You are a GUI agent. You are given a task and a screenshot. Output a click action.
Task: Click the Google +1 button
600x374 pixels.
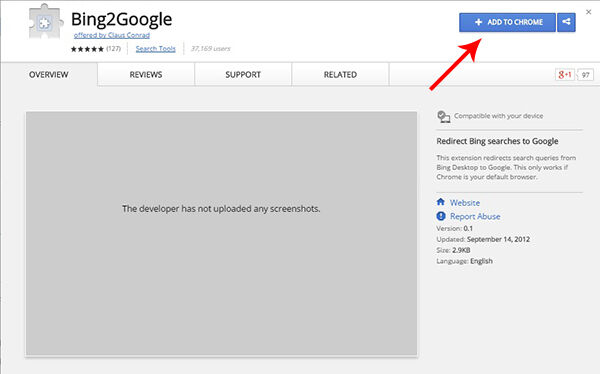click(x=565, y=75)
